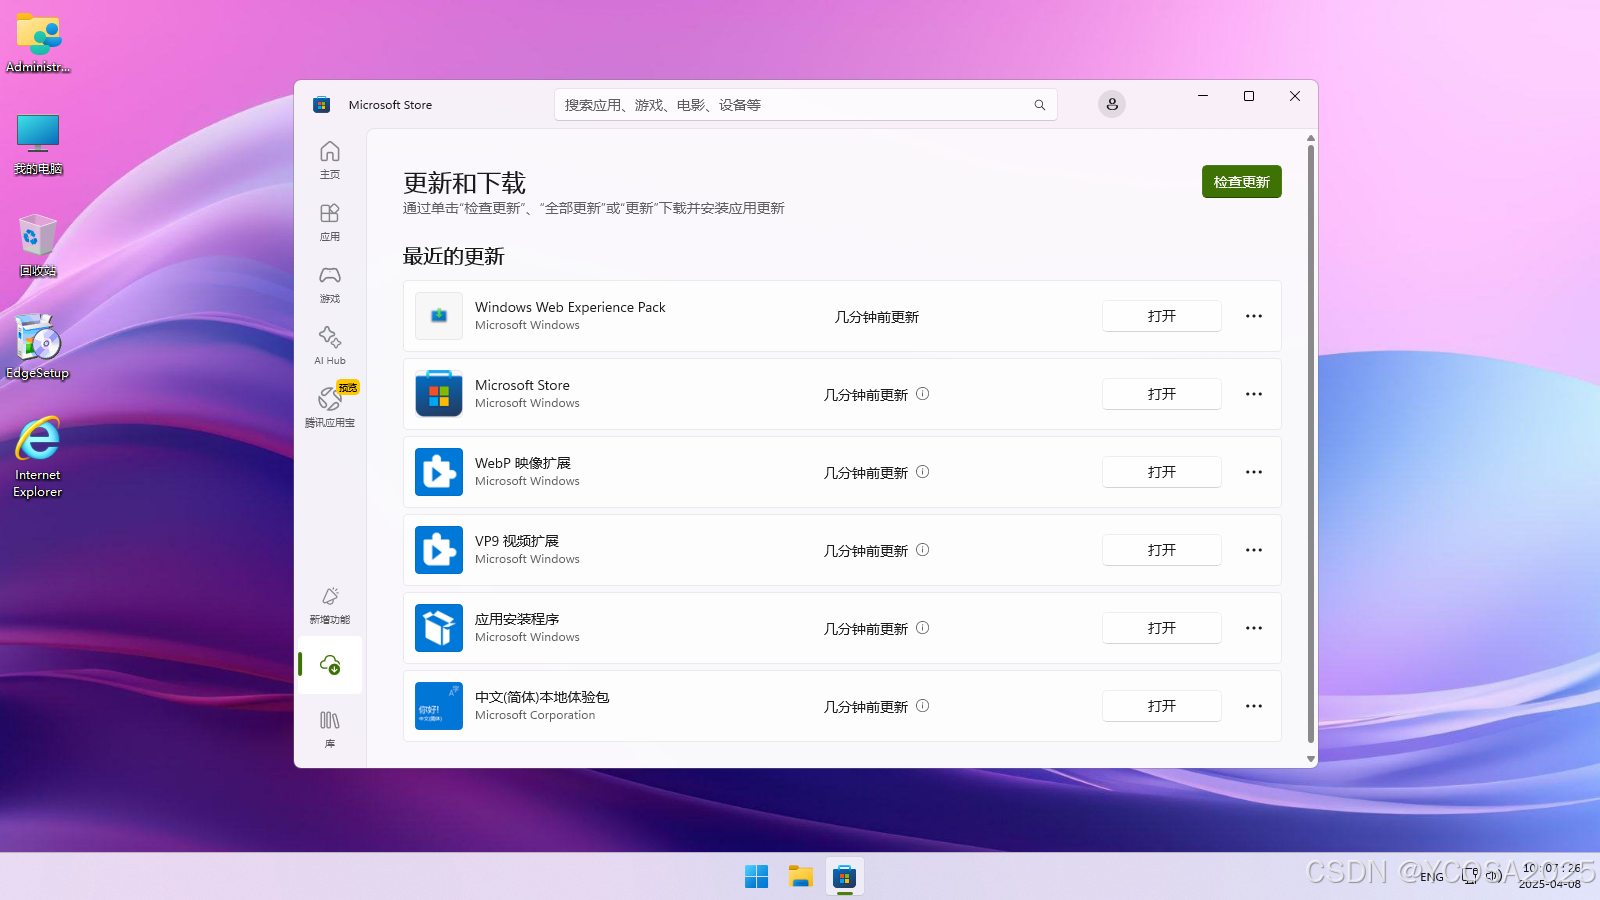Go to the Home (主页) sidebar tab

click(330, 160)
